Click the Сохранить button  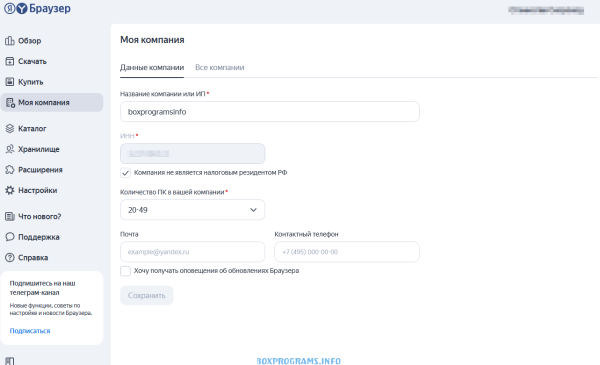(x=147, y=295)
